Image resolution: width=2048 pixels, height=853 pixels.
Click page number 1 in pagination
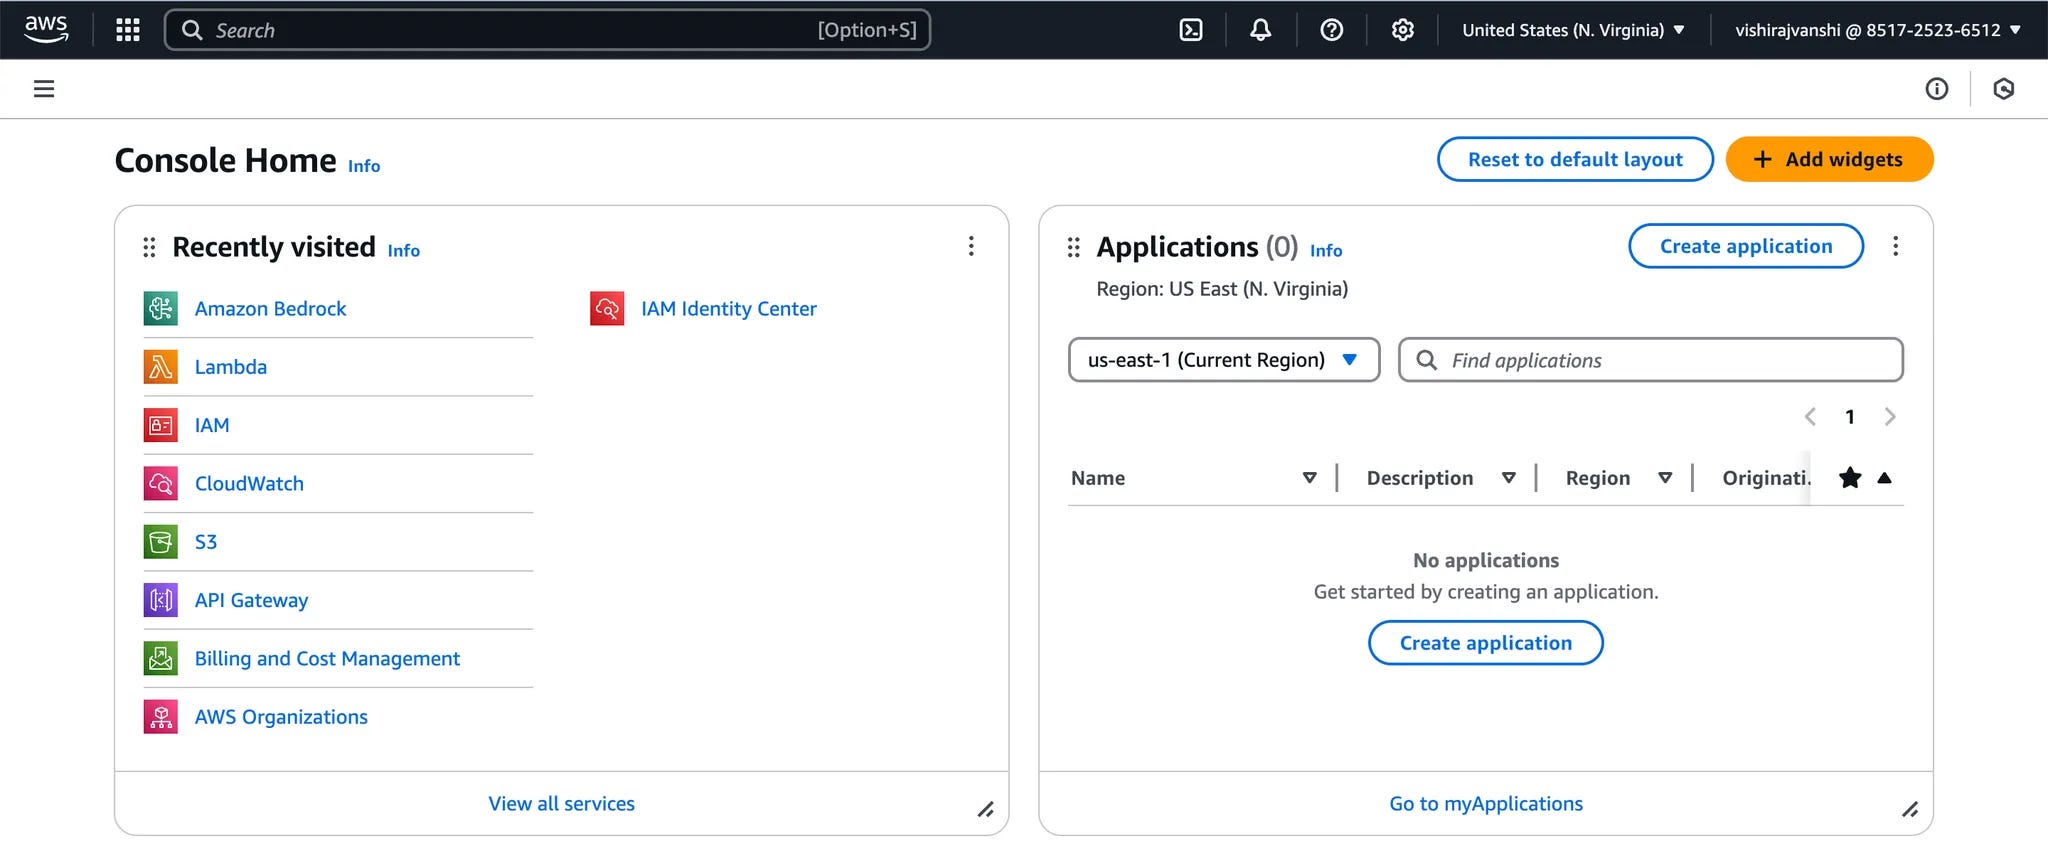[x=1850, y=417]
